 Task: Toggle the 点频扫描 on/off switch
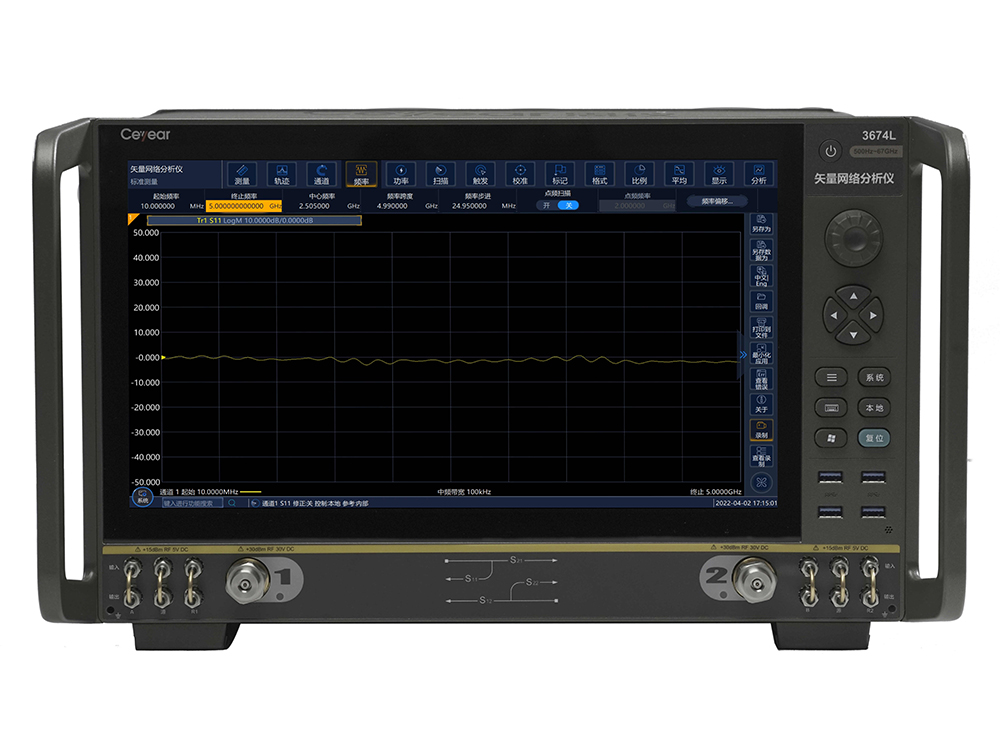pos(557,205)
